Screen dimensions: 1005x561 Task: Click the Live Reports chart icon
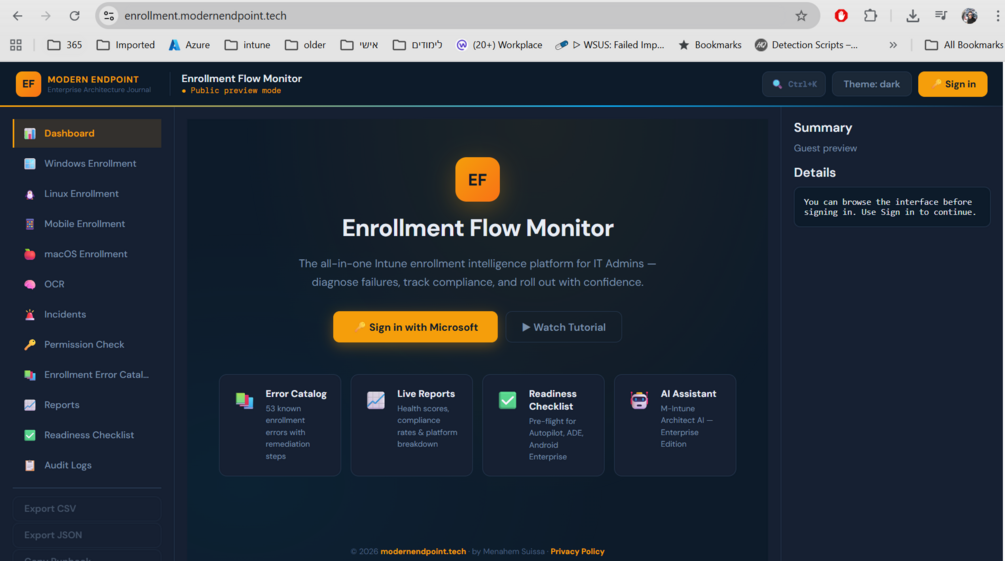coord(376,400)
